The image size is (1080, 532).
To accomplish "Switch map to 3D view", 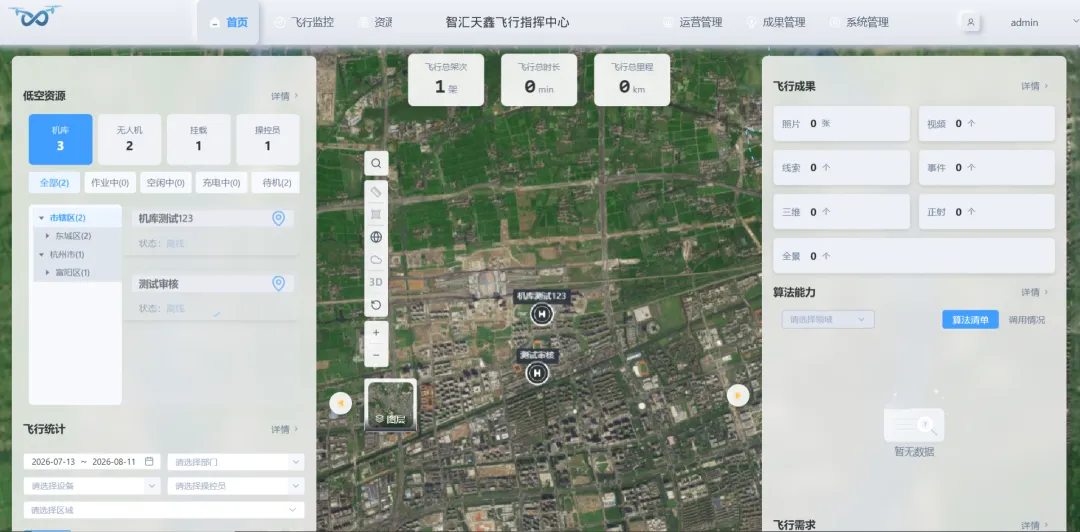I will (376, 282).
